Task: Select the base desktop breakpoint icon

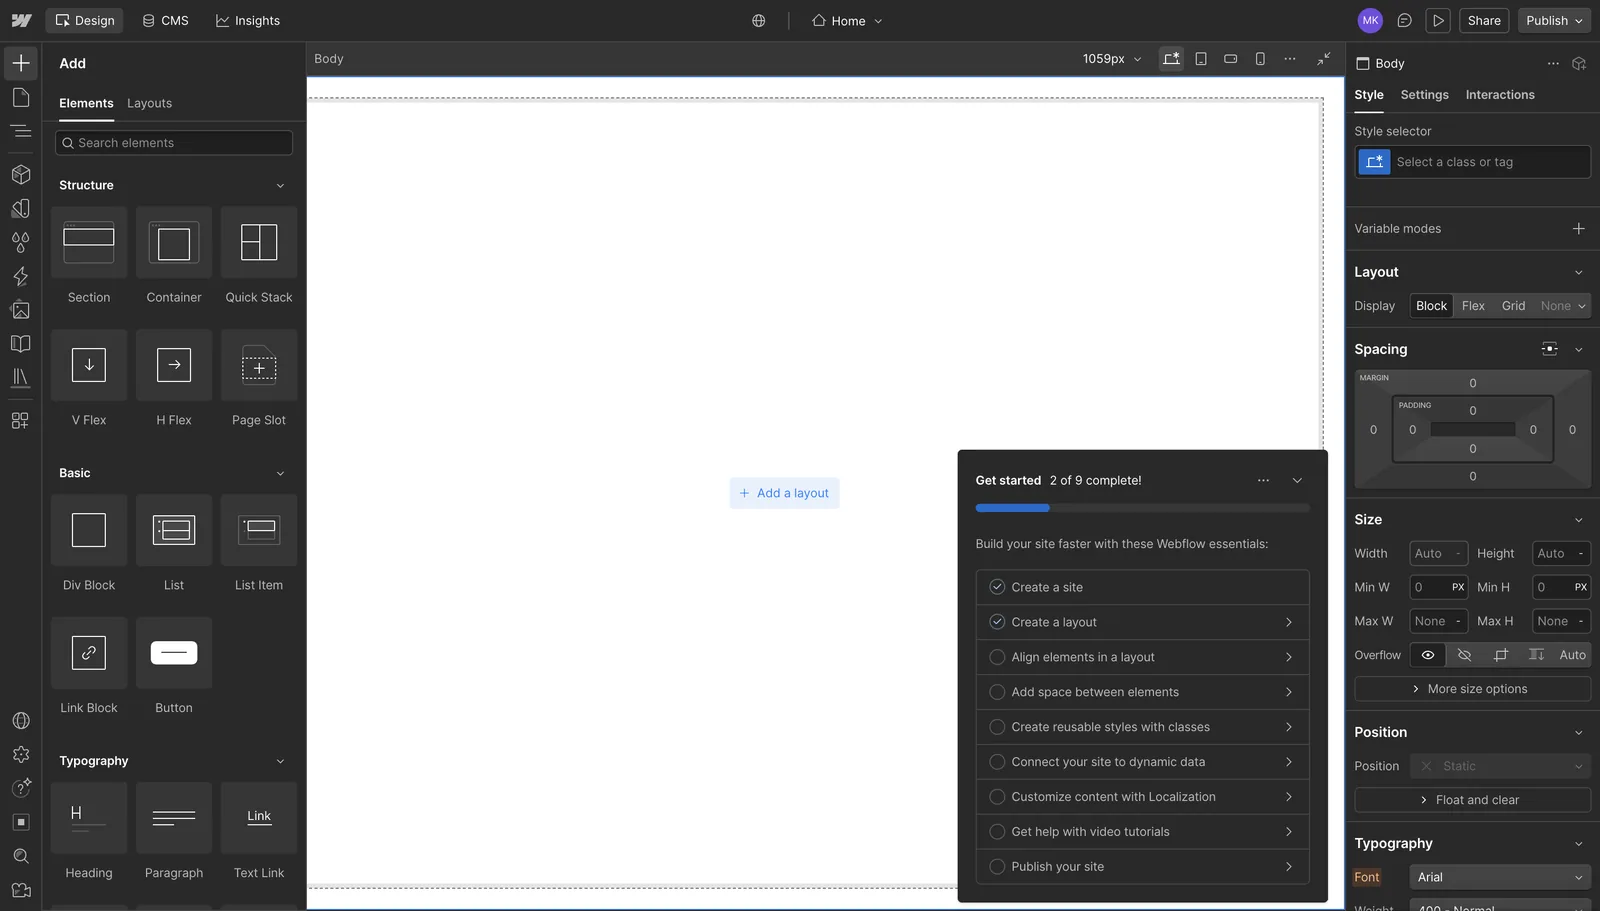Action: click(1171, 59)
